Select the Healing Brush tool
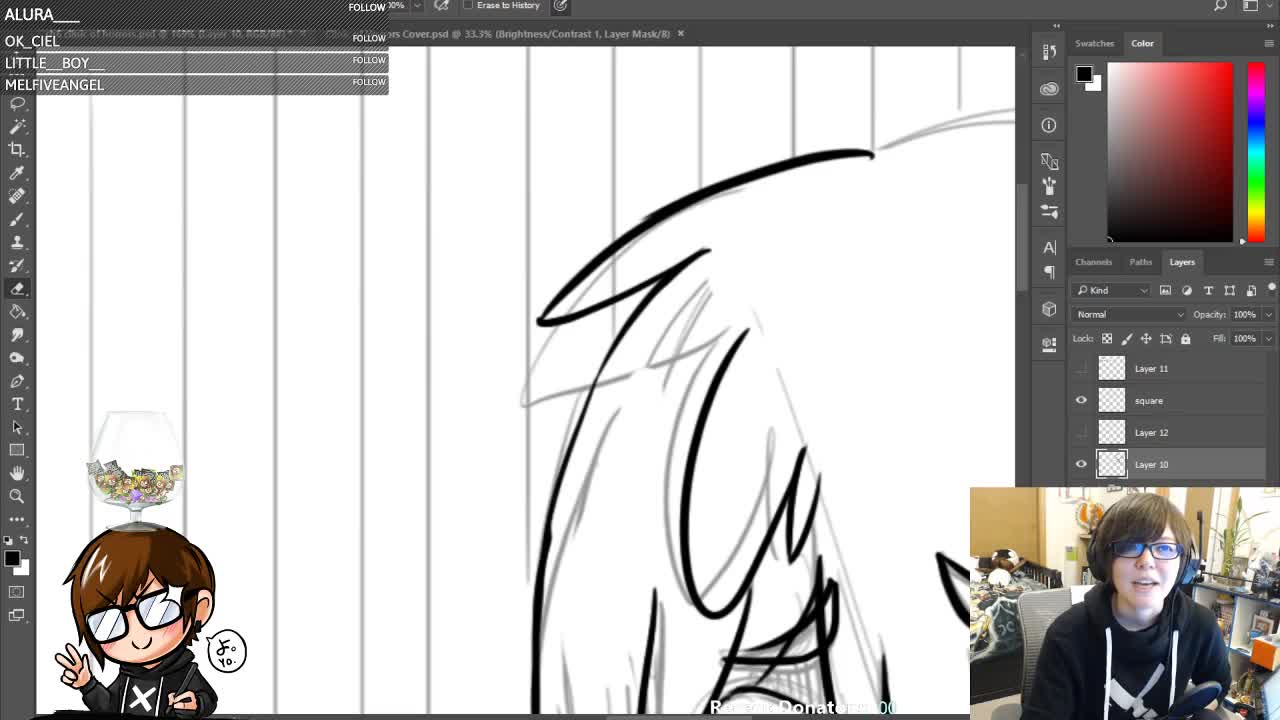 17,196
